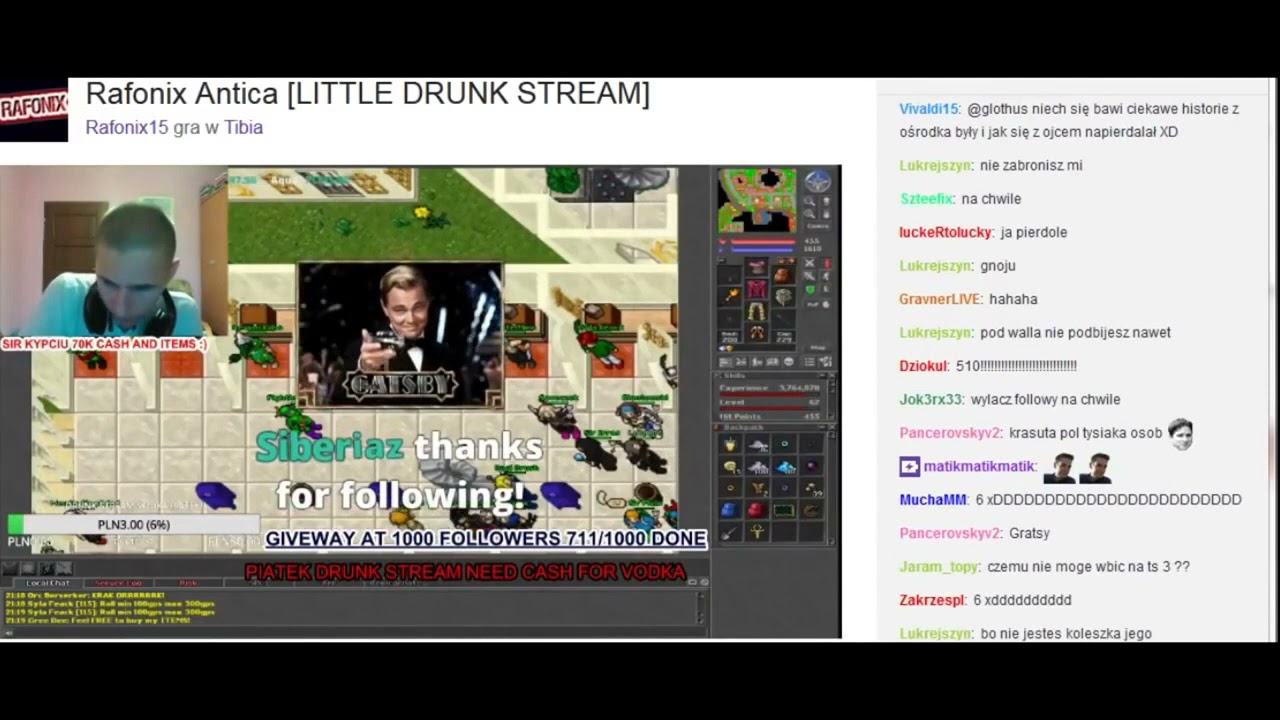Click username matikmatikmatik in chat
This screenshot has width=1280, height=720.
tap(979, 466)
